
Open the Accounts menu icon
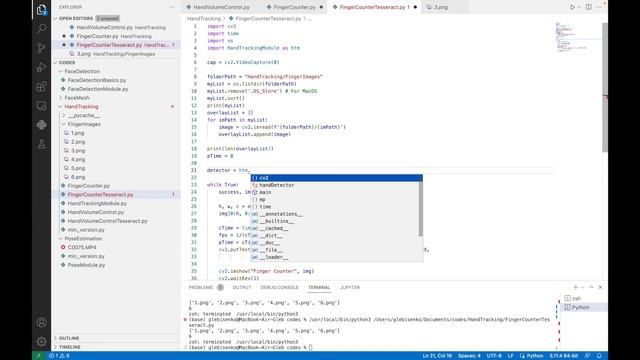click(x=41, y=322)
